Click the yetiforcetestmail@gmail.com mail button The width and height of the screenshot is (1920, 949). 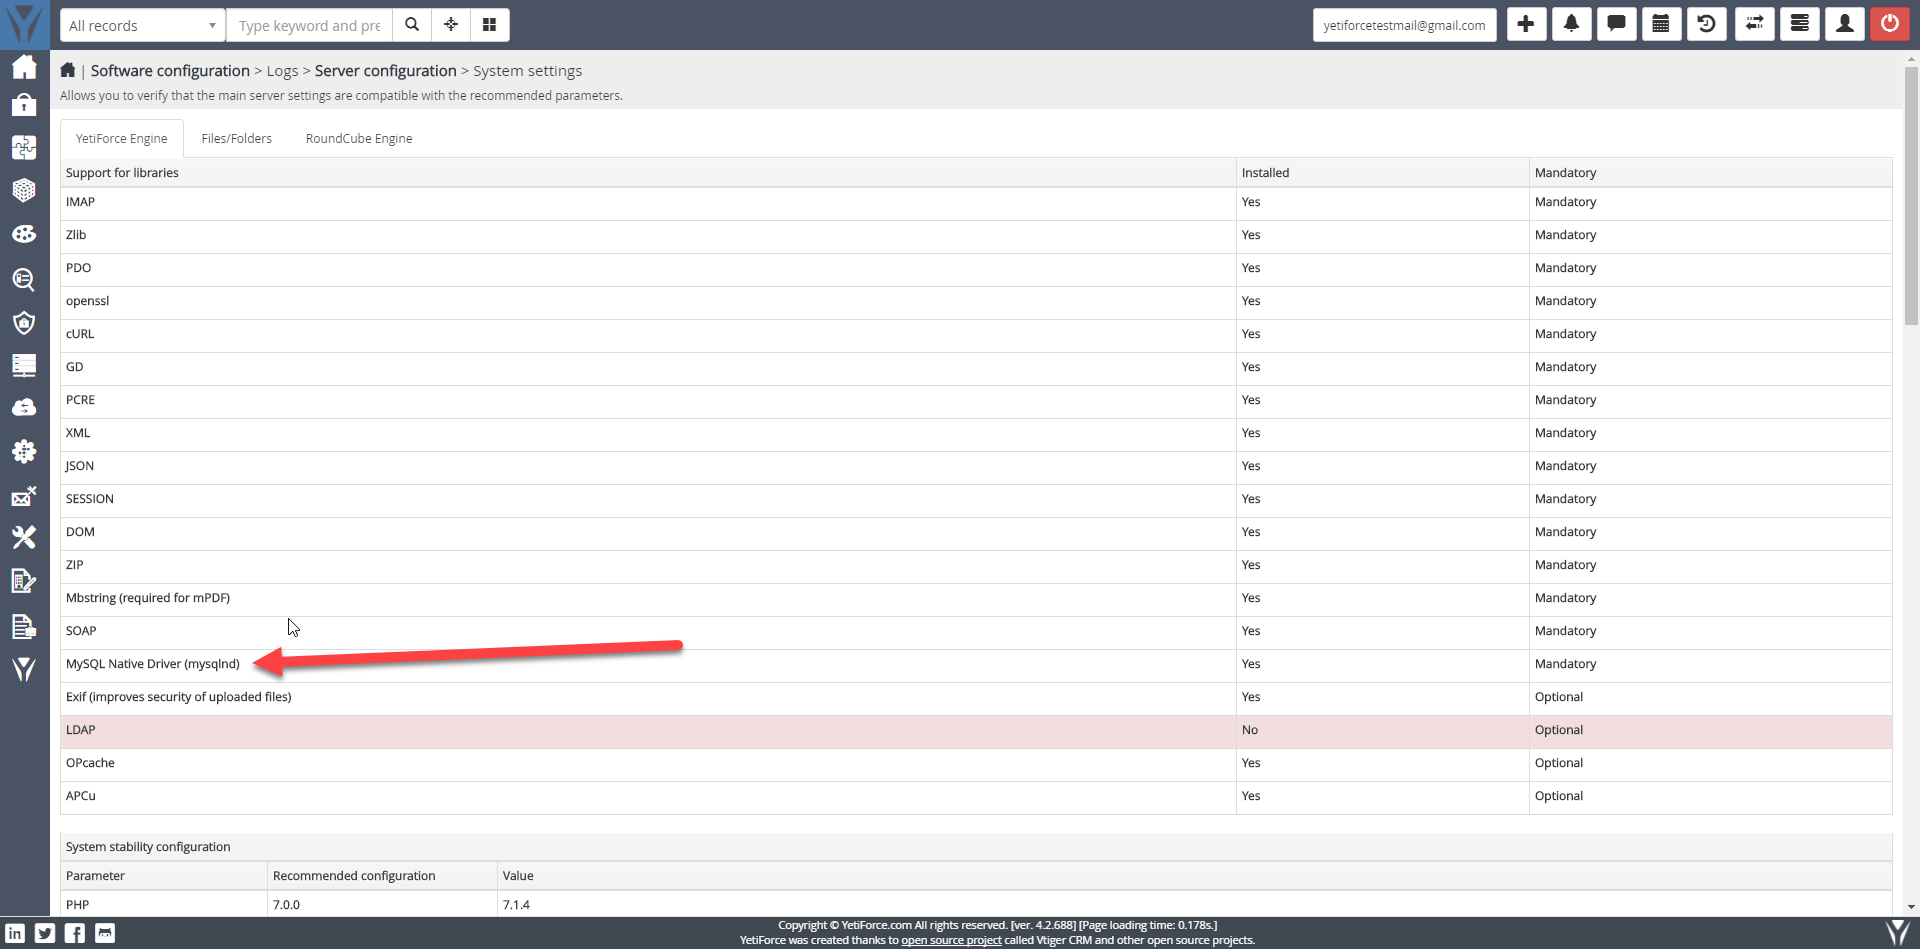[1404, 25]
